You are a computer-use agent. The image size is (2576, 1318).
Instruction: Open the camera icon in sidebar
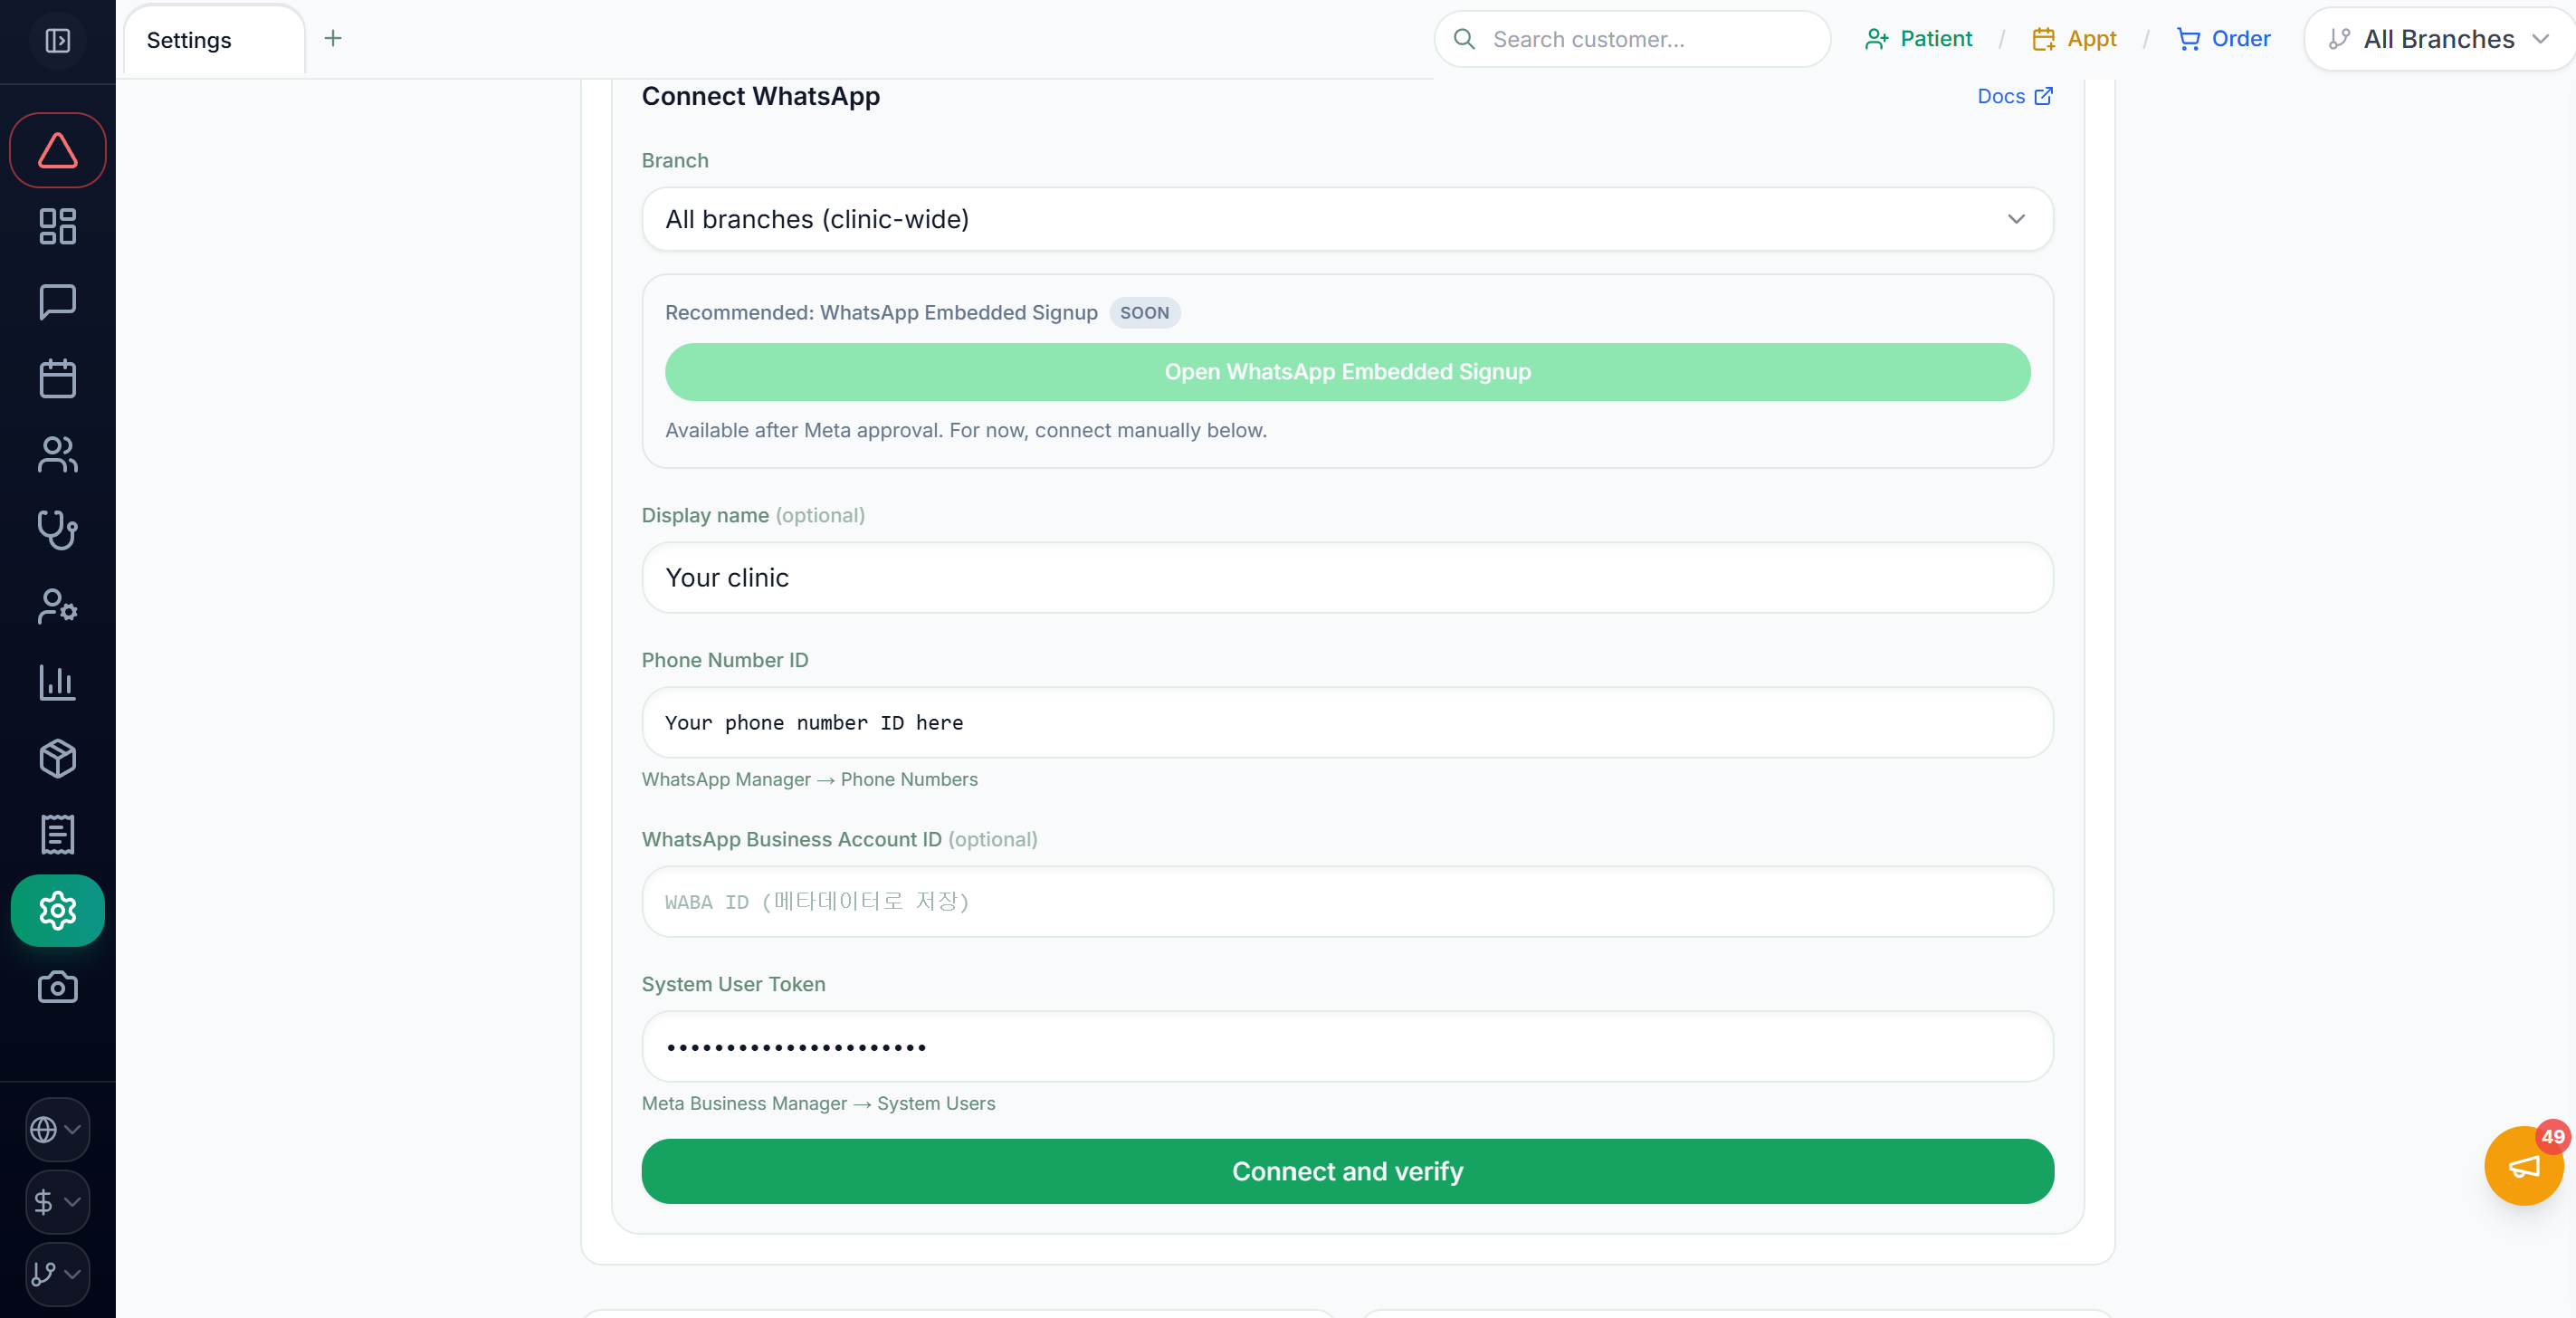(58, 987)
